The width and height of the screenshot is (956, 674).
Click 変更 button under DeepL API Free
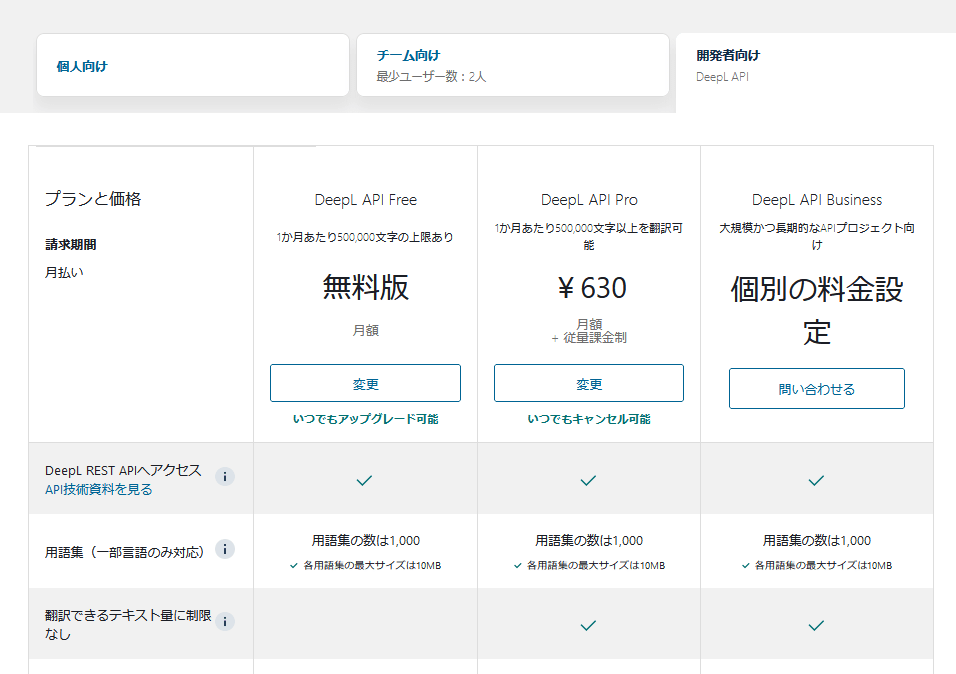(x=365, y=383)
